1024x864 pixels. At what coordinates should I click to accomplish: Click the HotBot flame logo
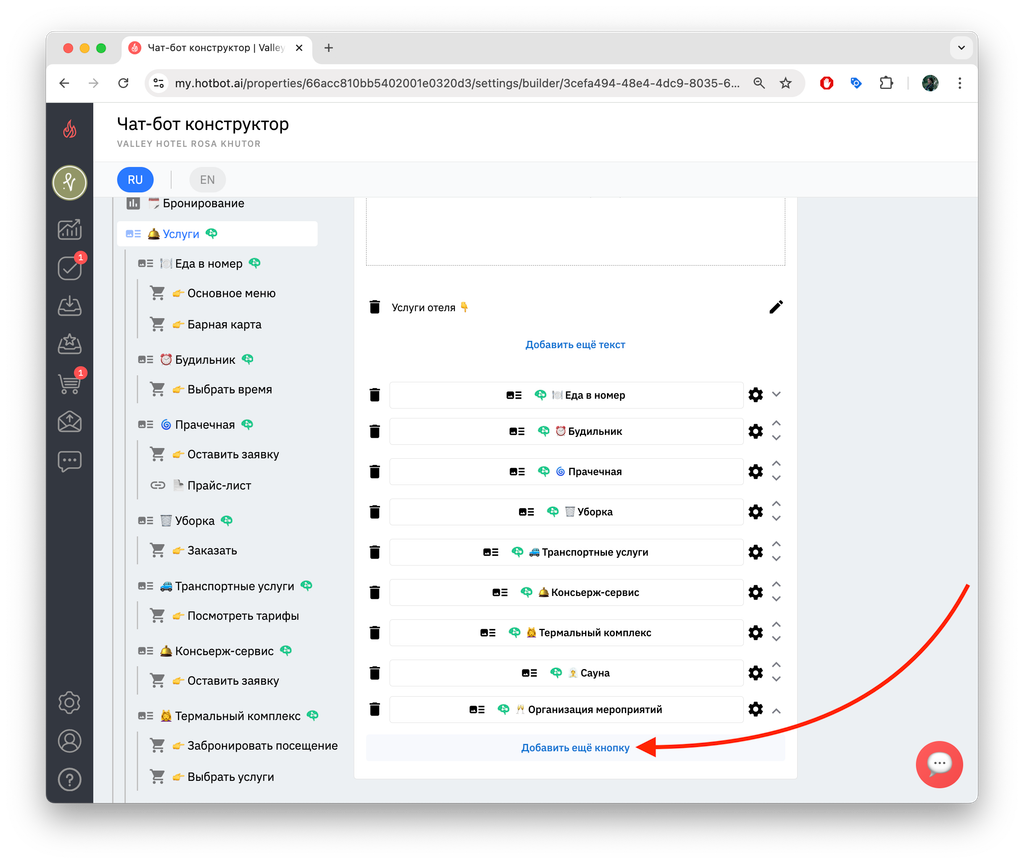pos(70,129)
